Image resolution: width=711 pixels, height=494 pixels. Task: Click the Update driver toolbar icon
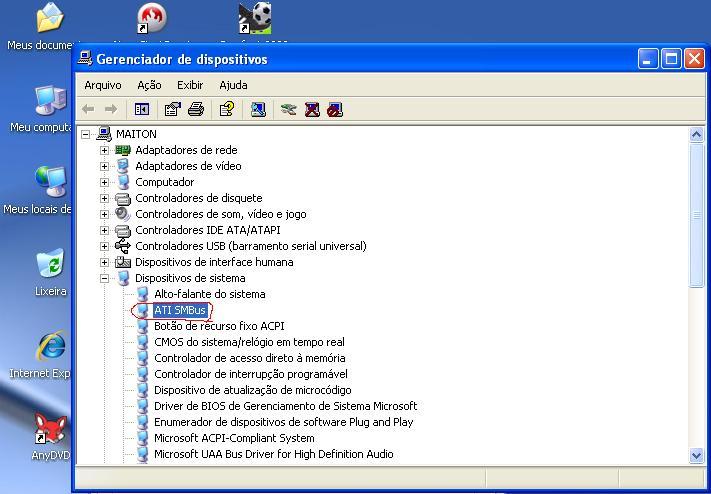click(x=289, y=109)
